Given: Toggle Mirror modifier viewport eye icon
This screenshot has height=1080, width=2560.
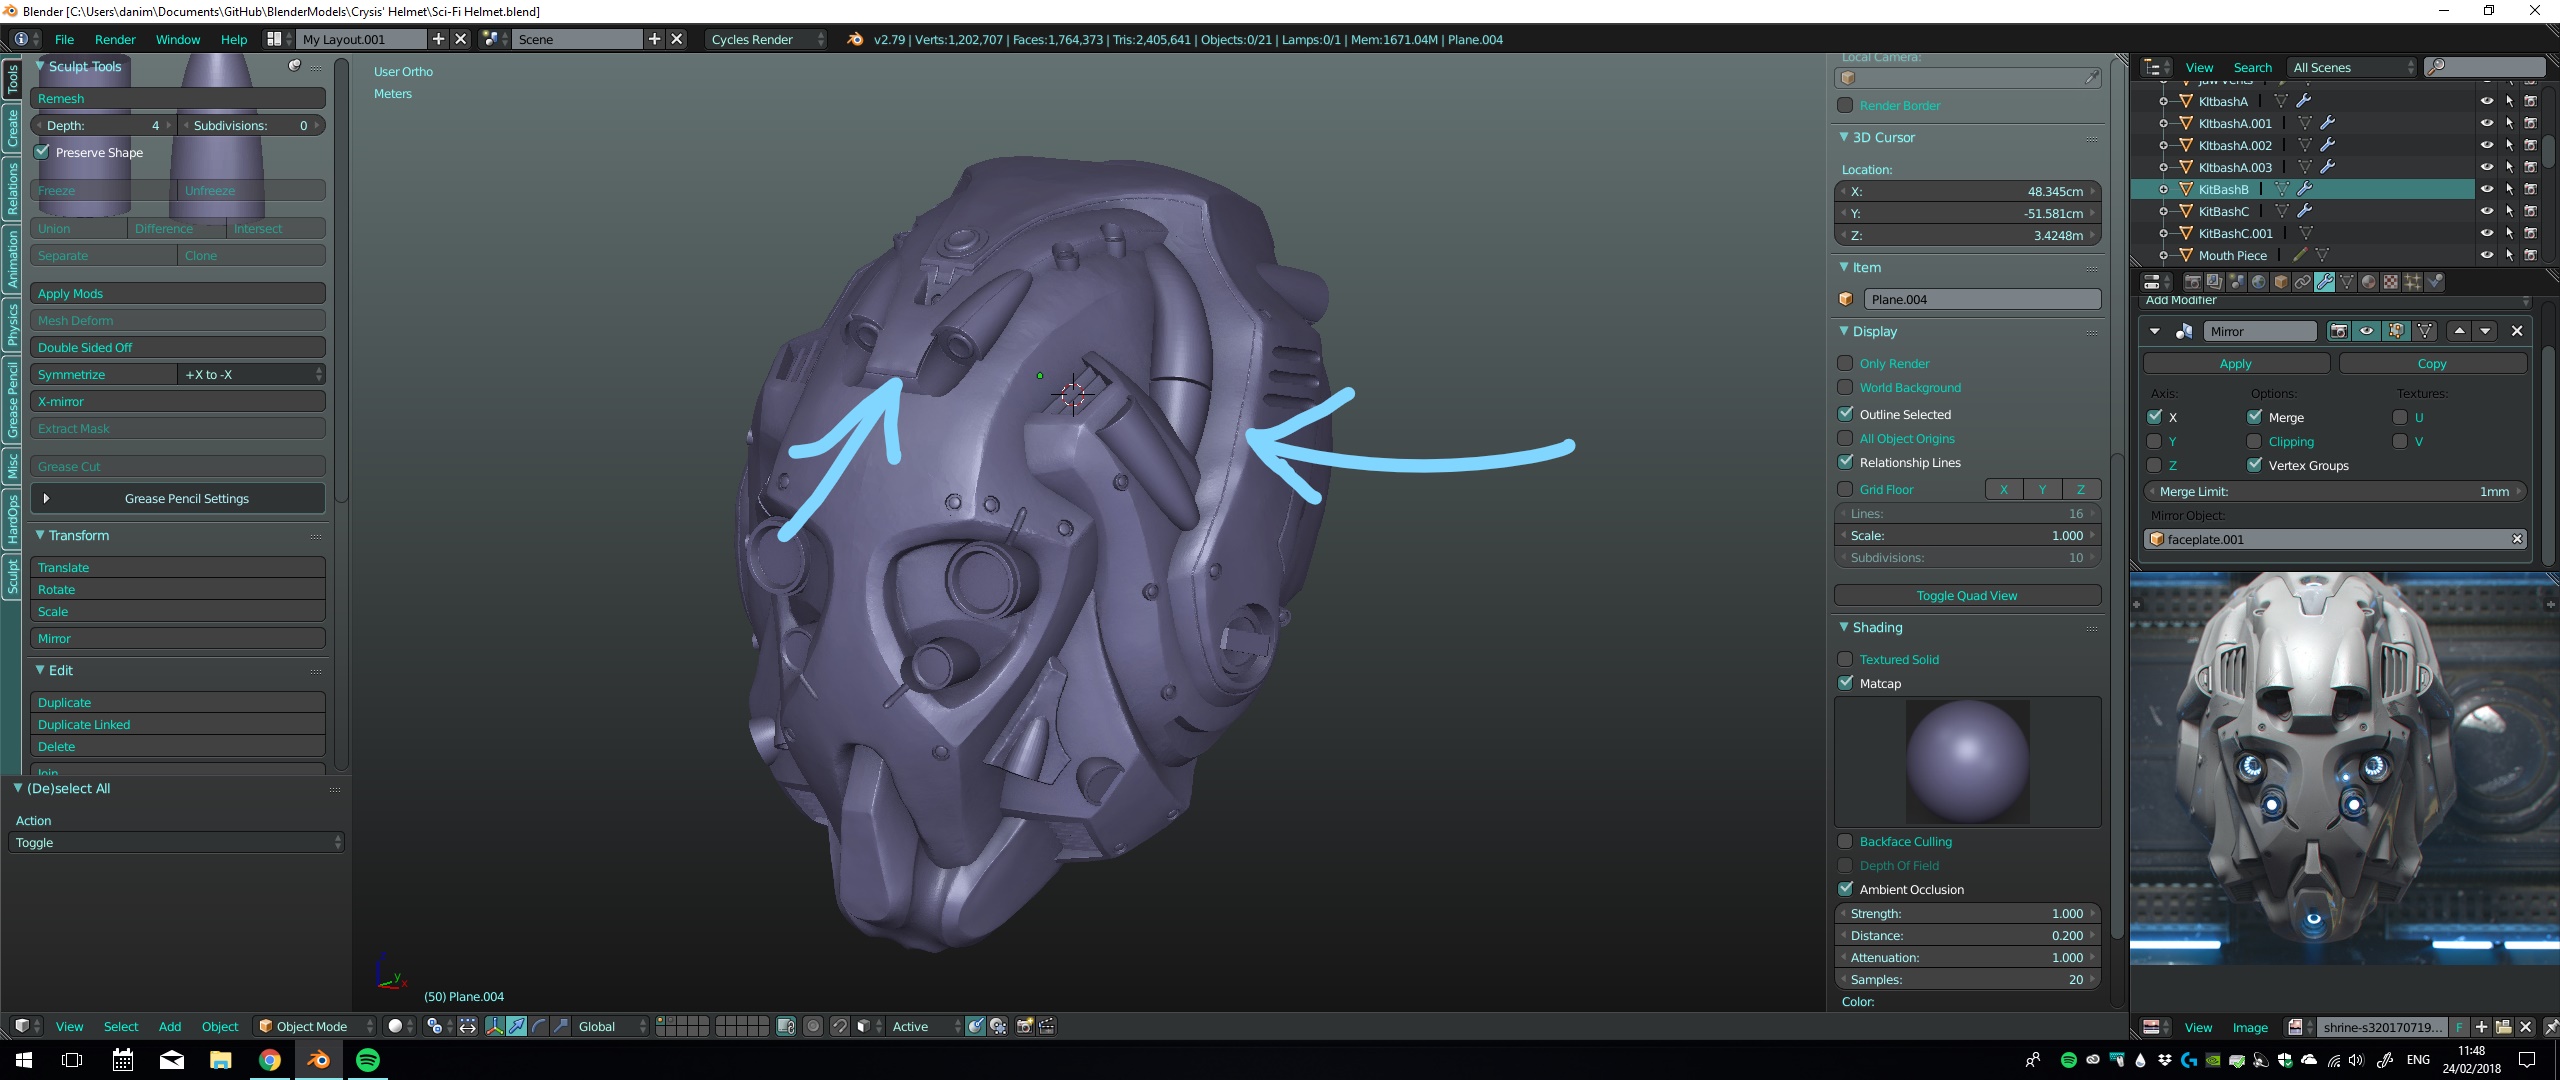Looking at the screenshot, I should pos(2367,331).
